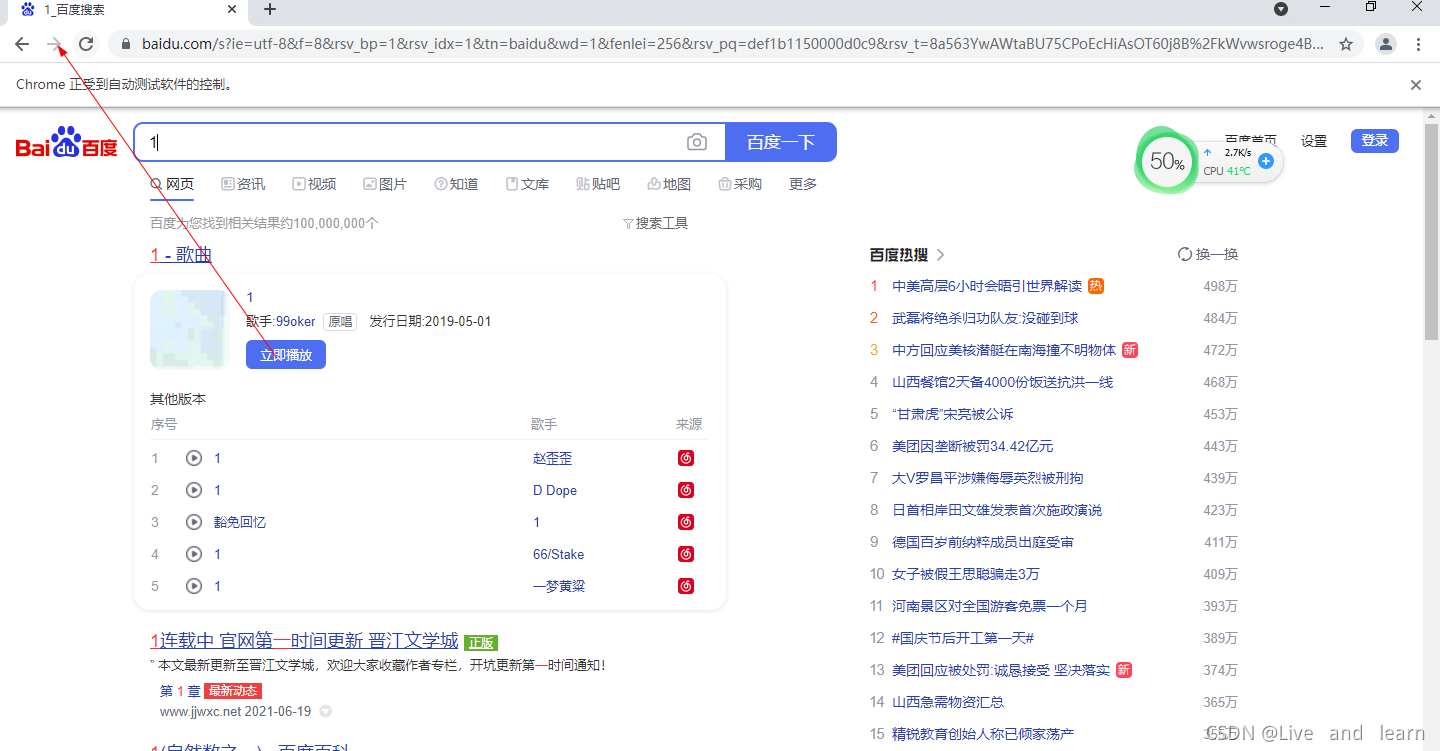The height and width of the screenshot is (751, 1440).
Task: Open NetEase source icon for 豁免回忆 row
Action: coord(686,522)
